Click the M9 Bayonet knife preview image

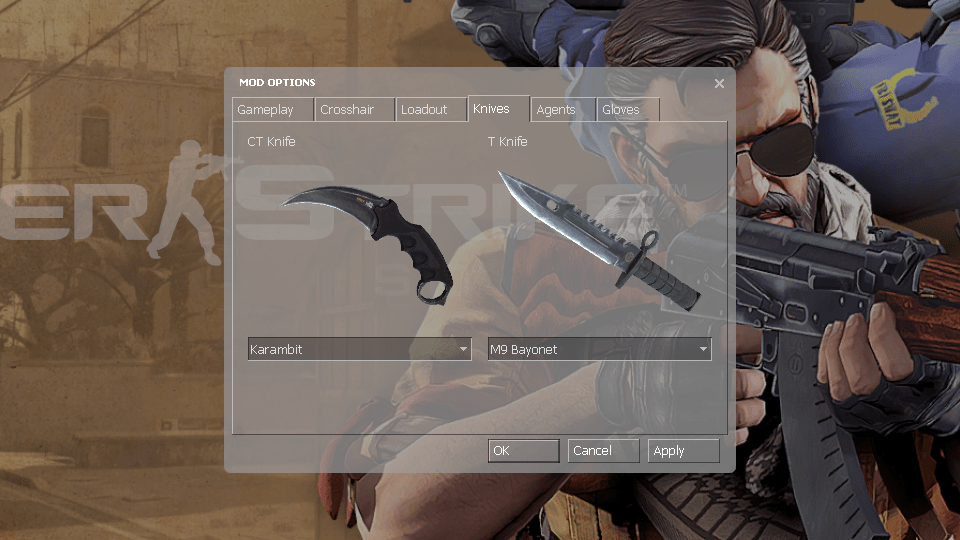(x=598, y=240)
